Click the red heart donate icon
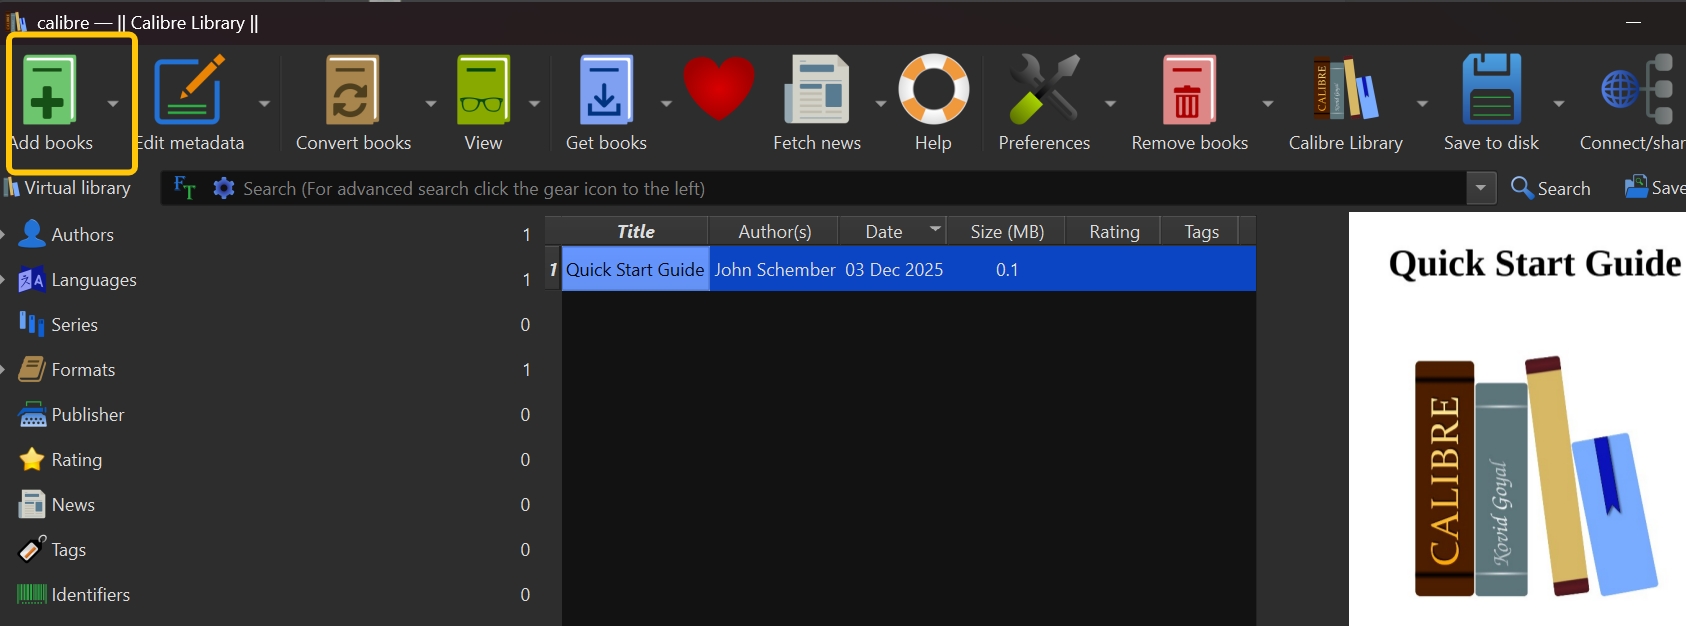The image size is (1686, 626). coord(718,89)
